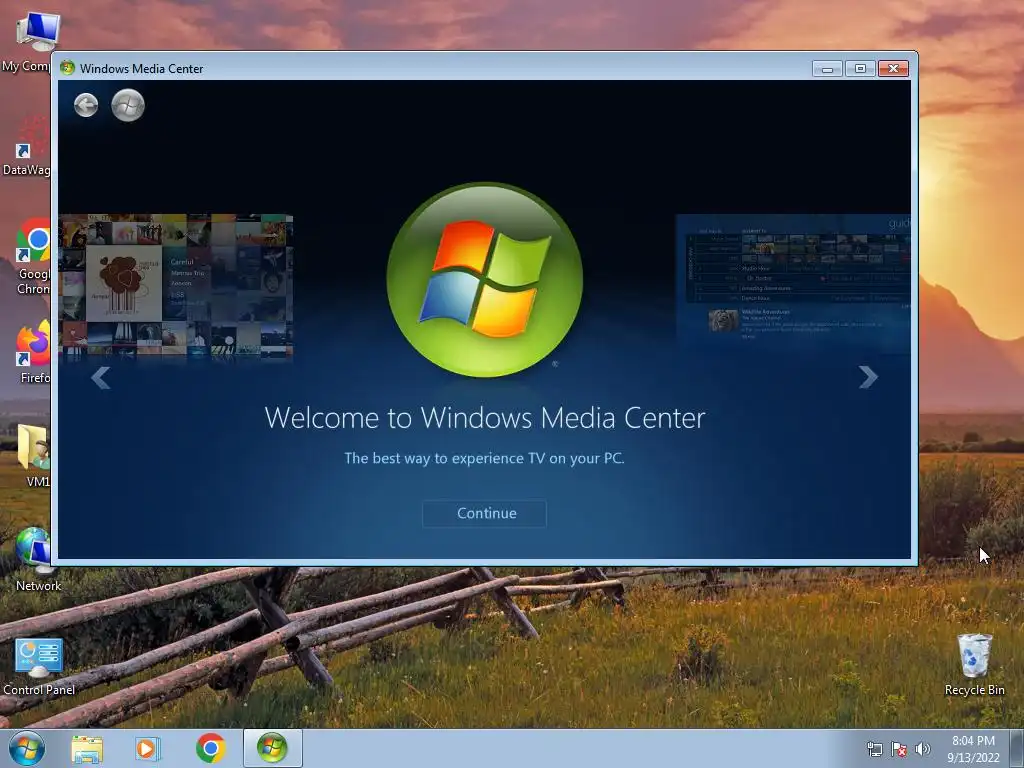
Task: Minimize the Windows Media Center window
Action: pos(827,69)
